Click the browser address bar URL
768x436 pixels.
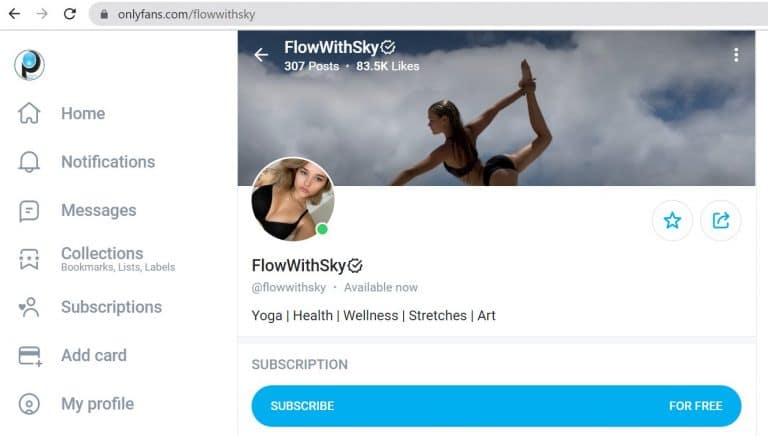(x=186, y=14)
